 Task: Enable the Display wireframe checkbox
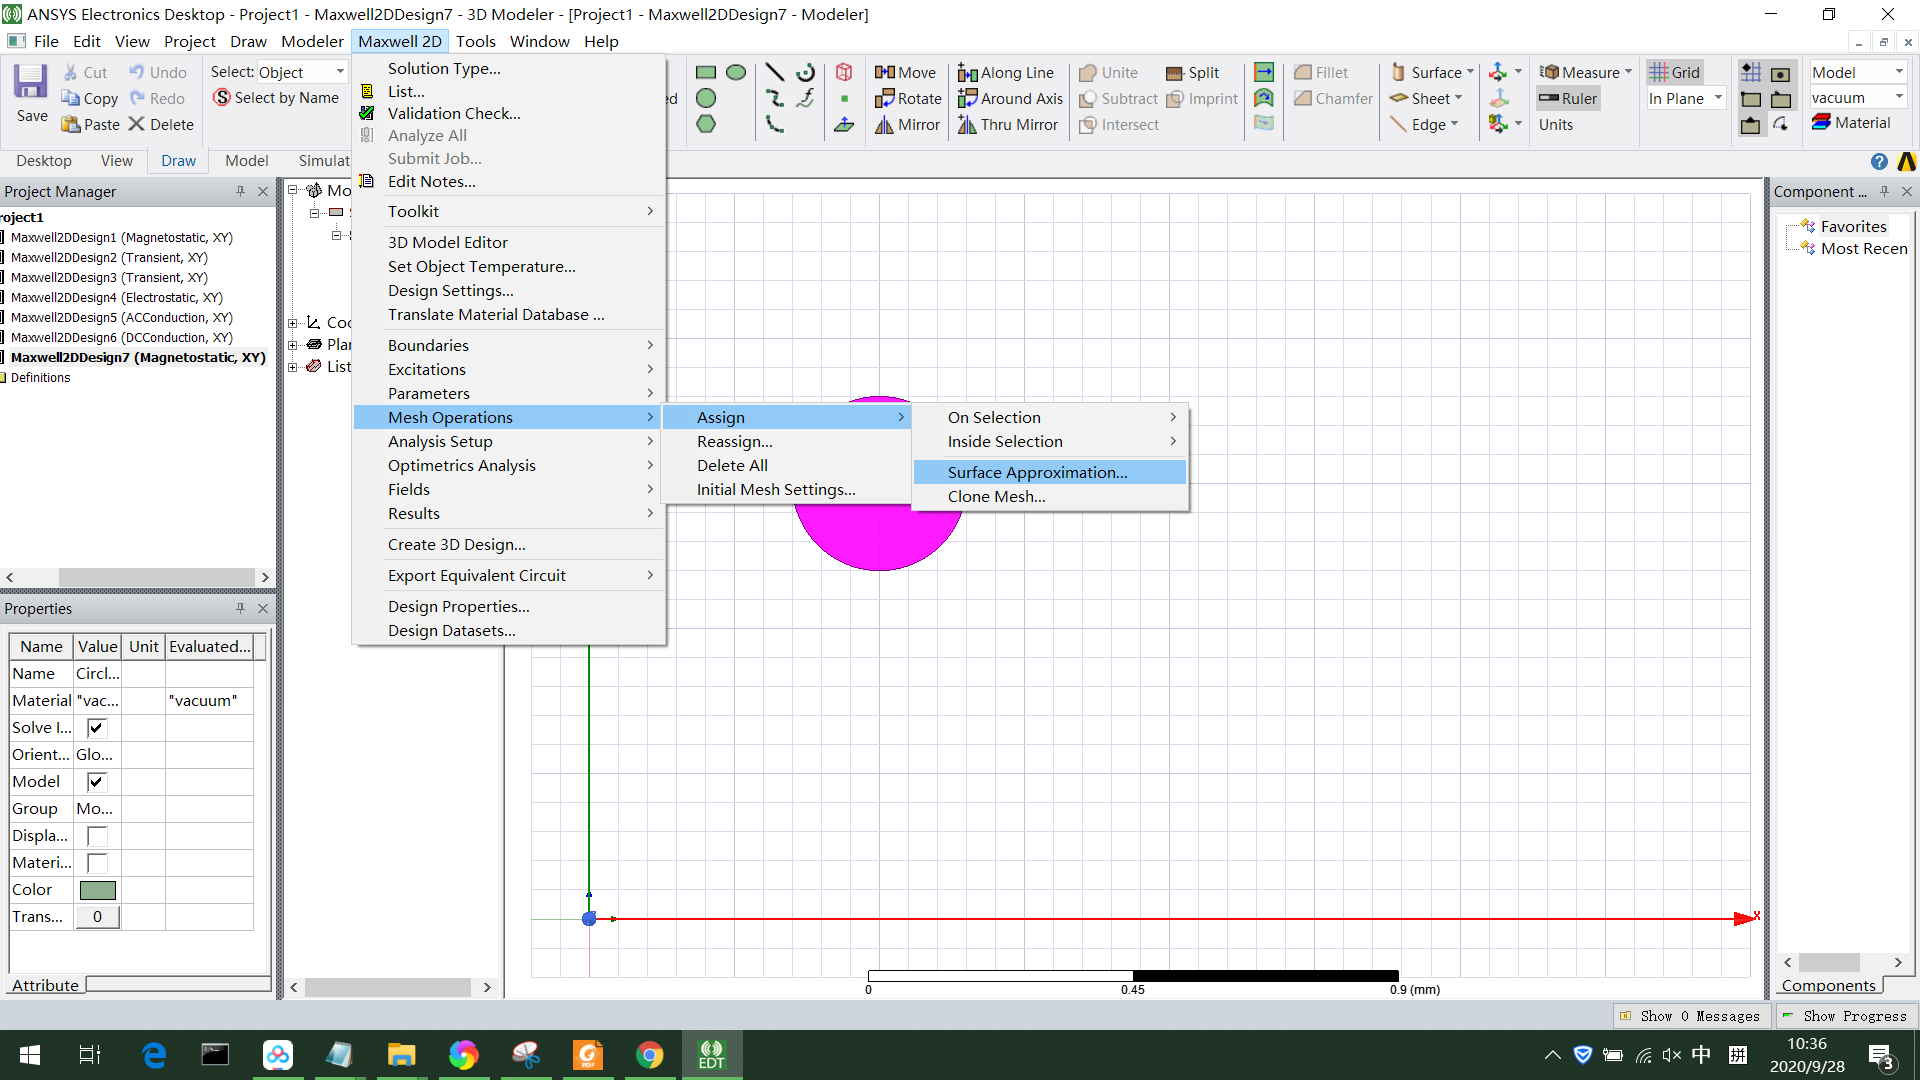point(95,835)
